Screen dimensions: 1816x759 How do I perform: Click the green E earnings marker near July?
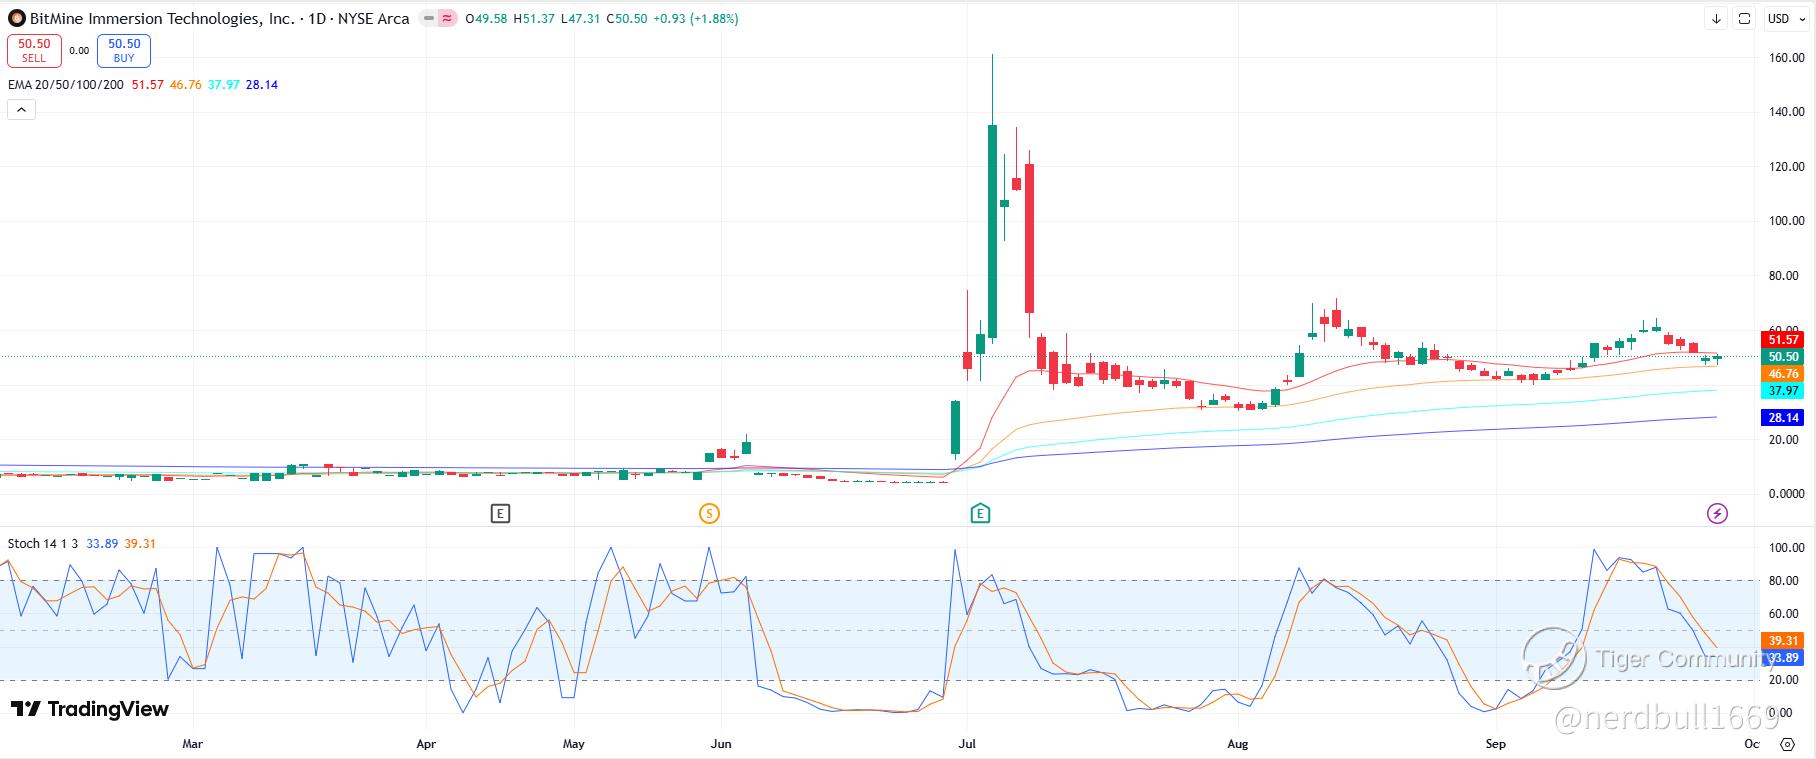pos(980,514)
